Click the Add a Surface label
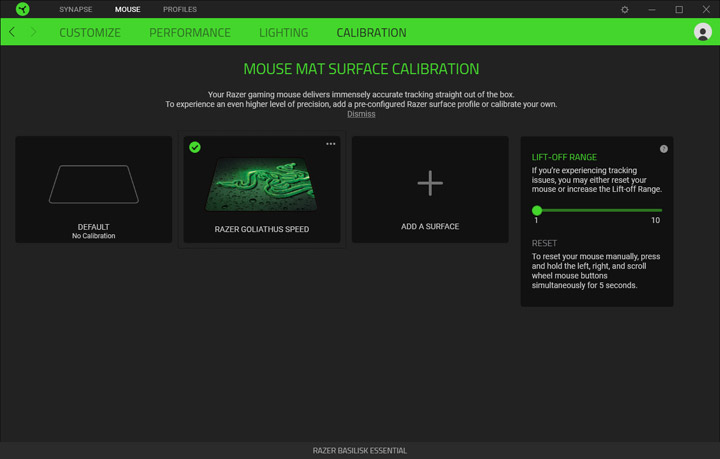The height and width of the screenshot is (459, 720). click(x=430, y=226)
